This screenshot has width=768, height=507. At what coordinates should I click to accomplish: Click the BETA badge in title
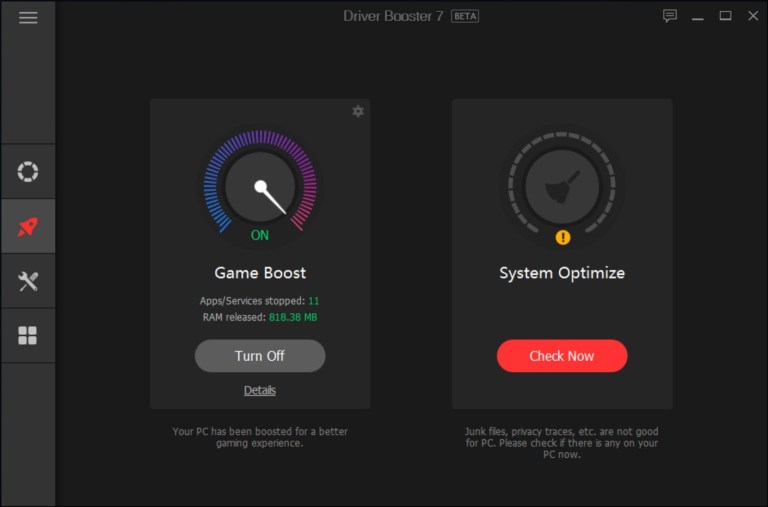[x=465, y=16]
